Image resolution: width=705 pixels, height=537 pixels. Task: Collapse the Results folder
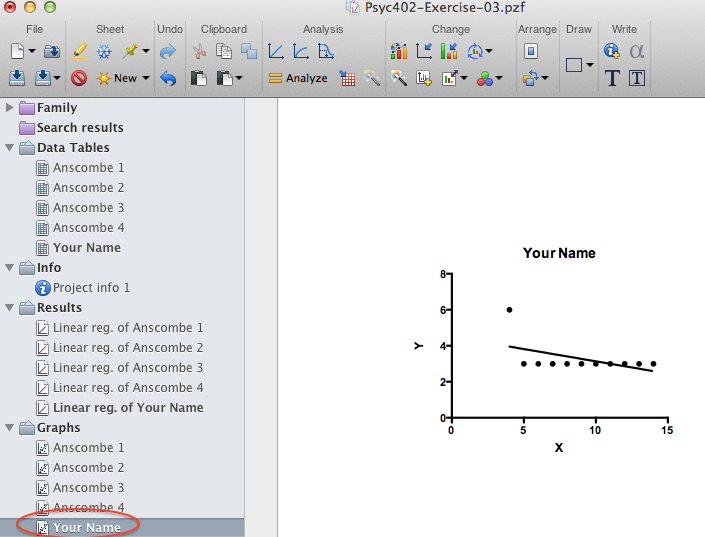(10, 308)
